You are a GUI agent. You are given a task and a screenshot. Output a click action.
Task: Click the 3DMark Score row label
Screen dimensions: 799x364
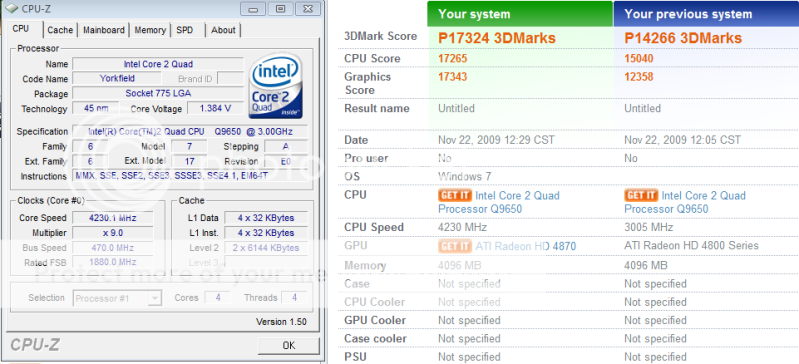coord(381,36)
